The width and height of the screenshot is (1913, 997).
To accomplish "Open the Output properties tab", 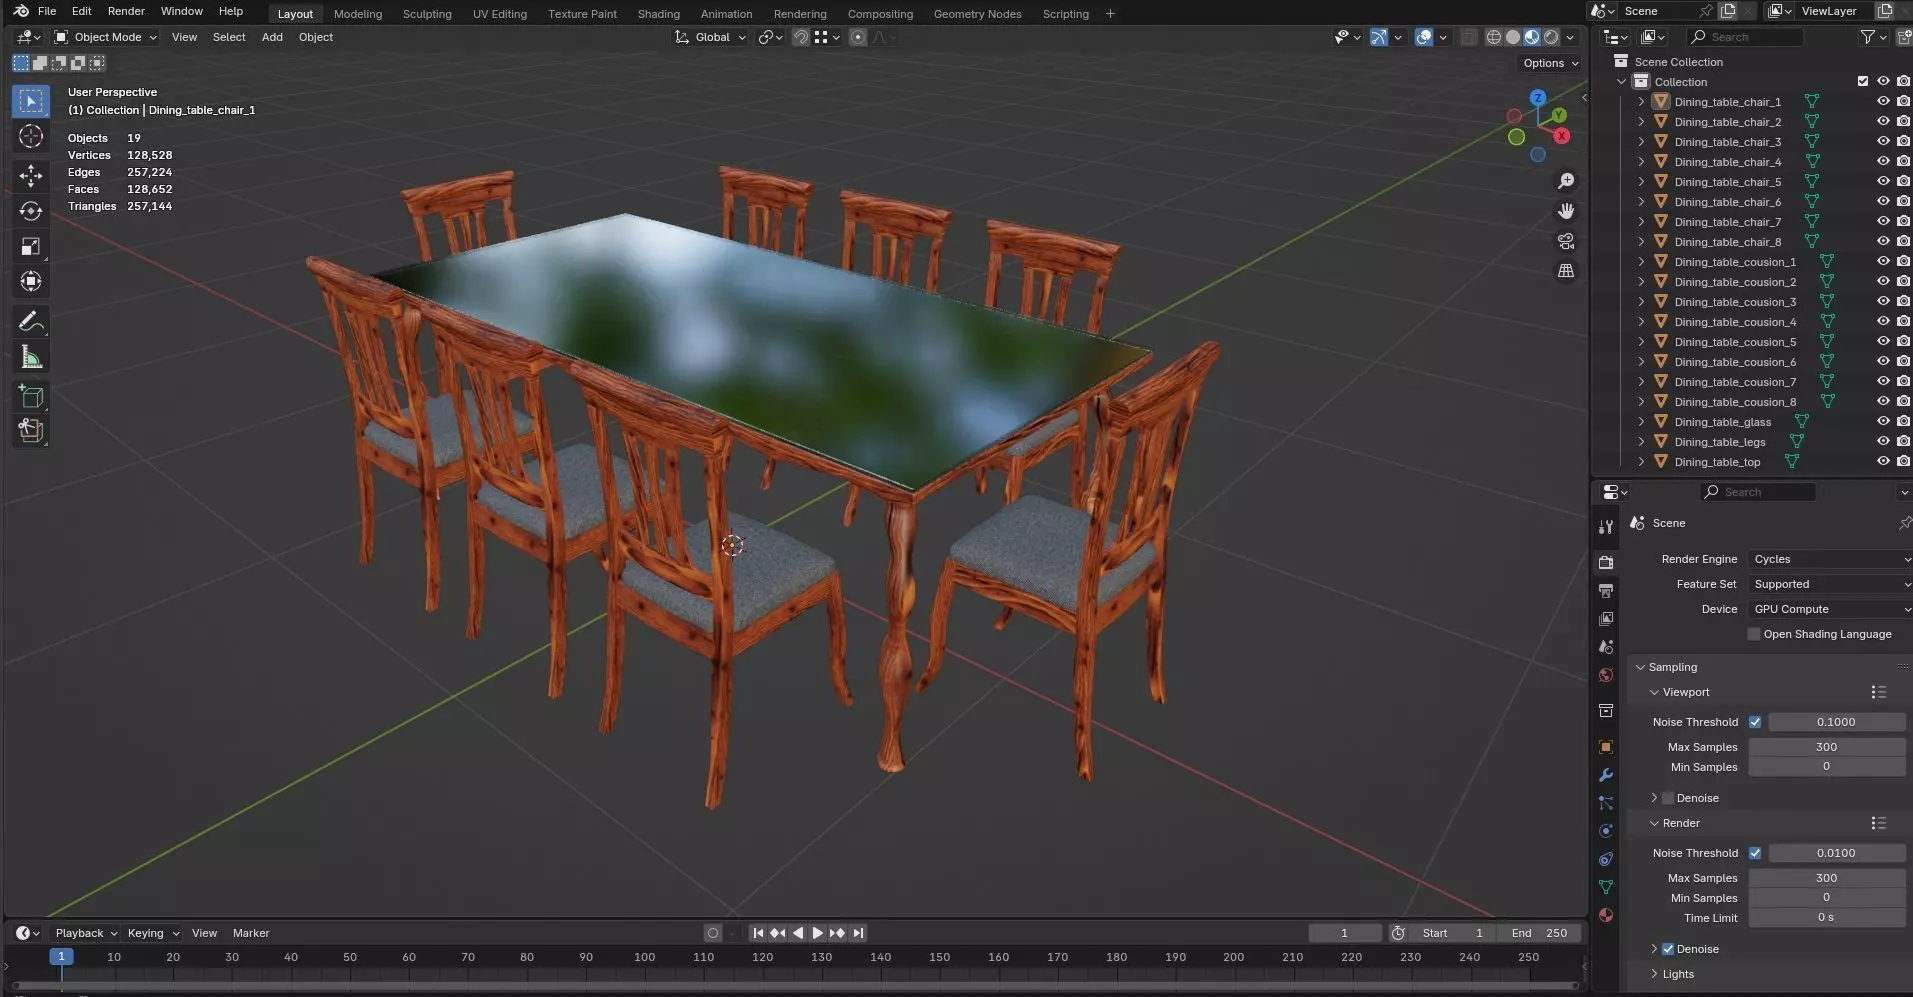I will click(x=1606, y=591).
